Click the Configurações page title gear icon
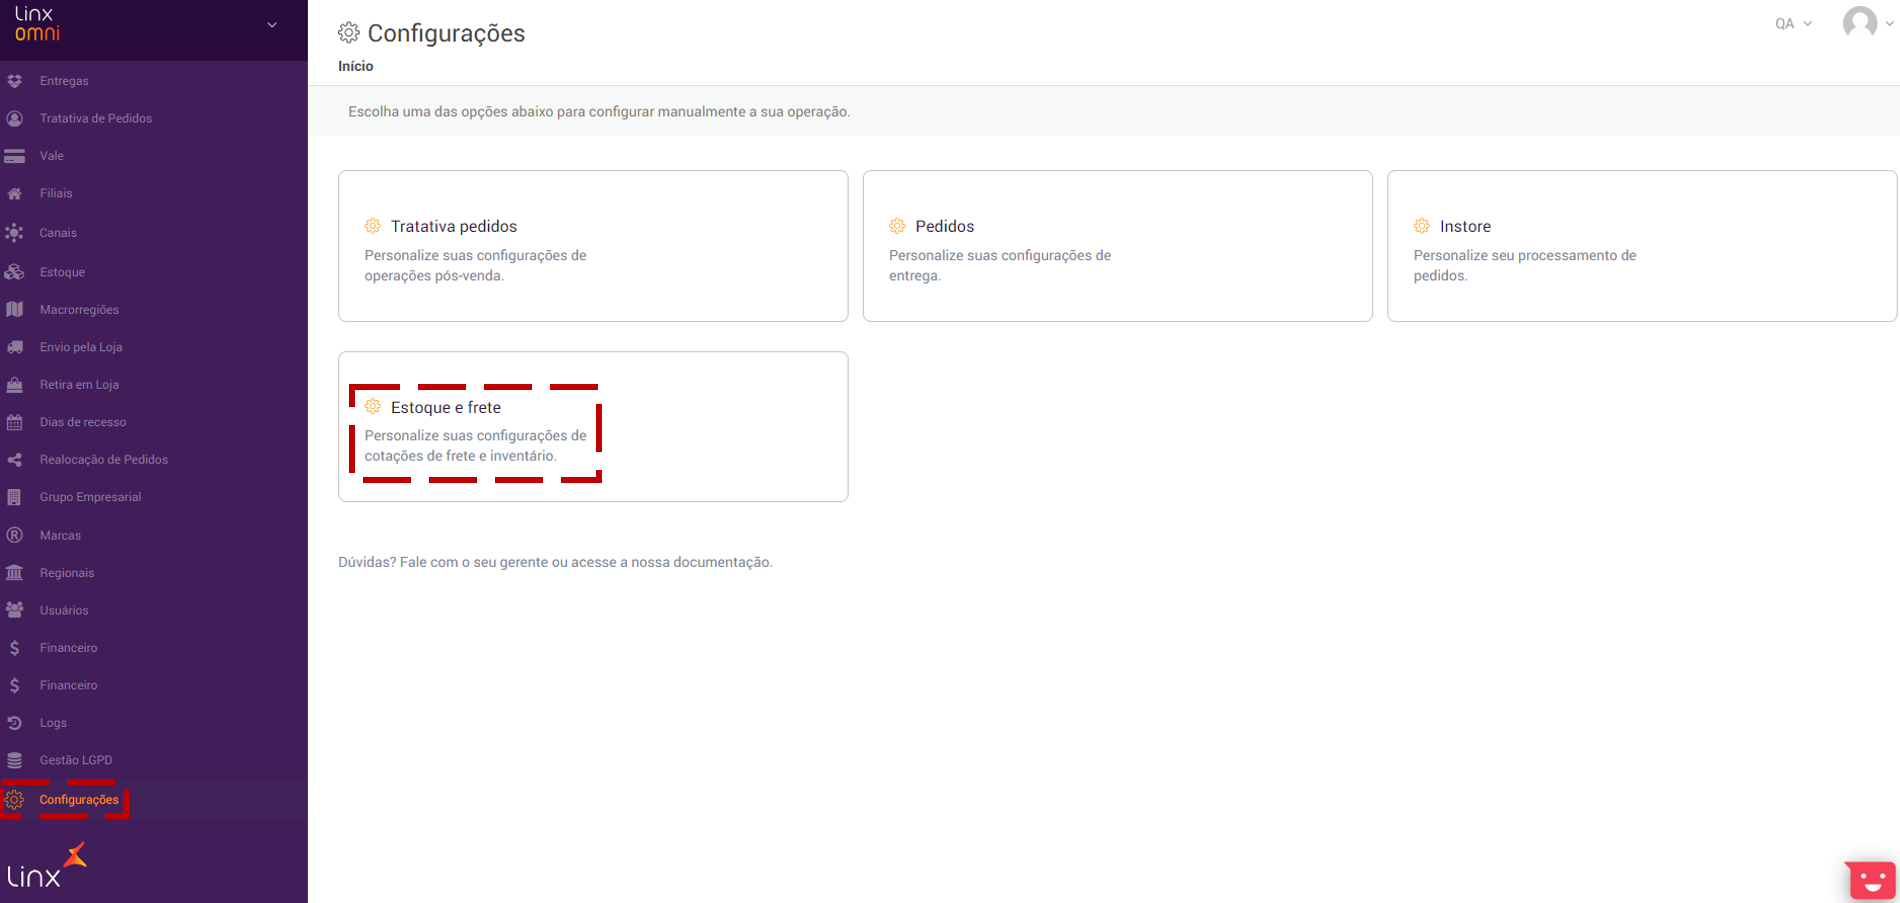This screenshot has width=1900, height=903. [349, 33]
